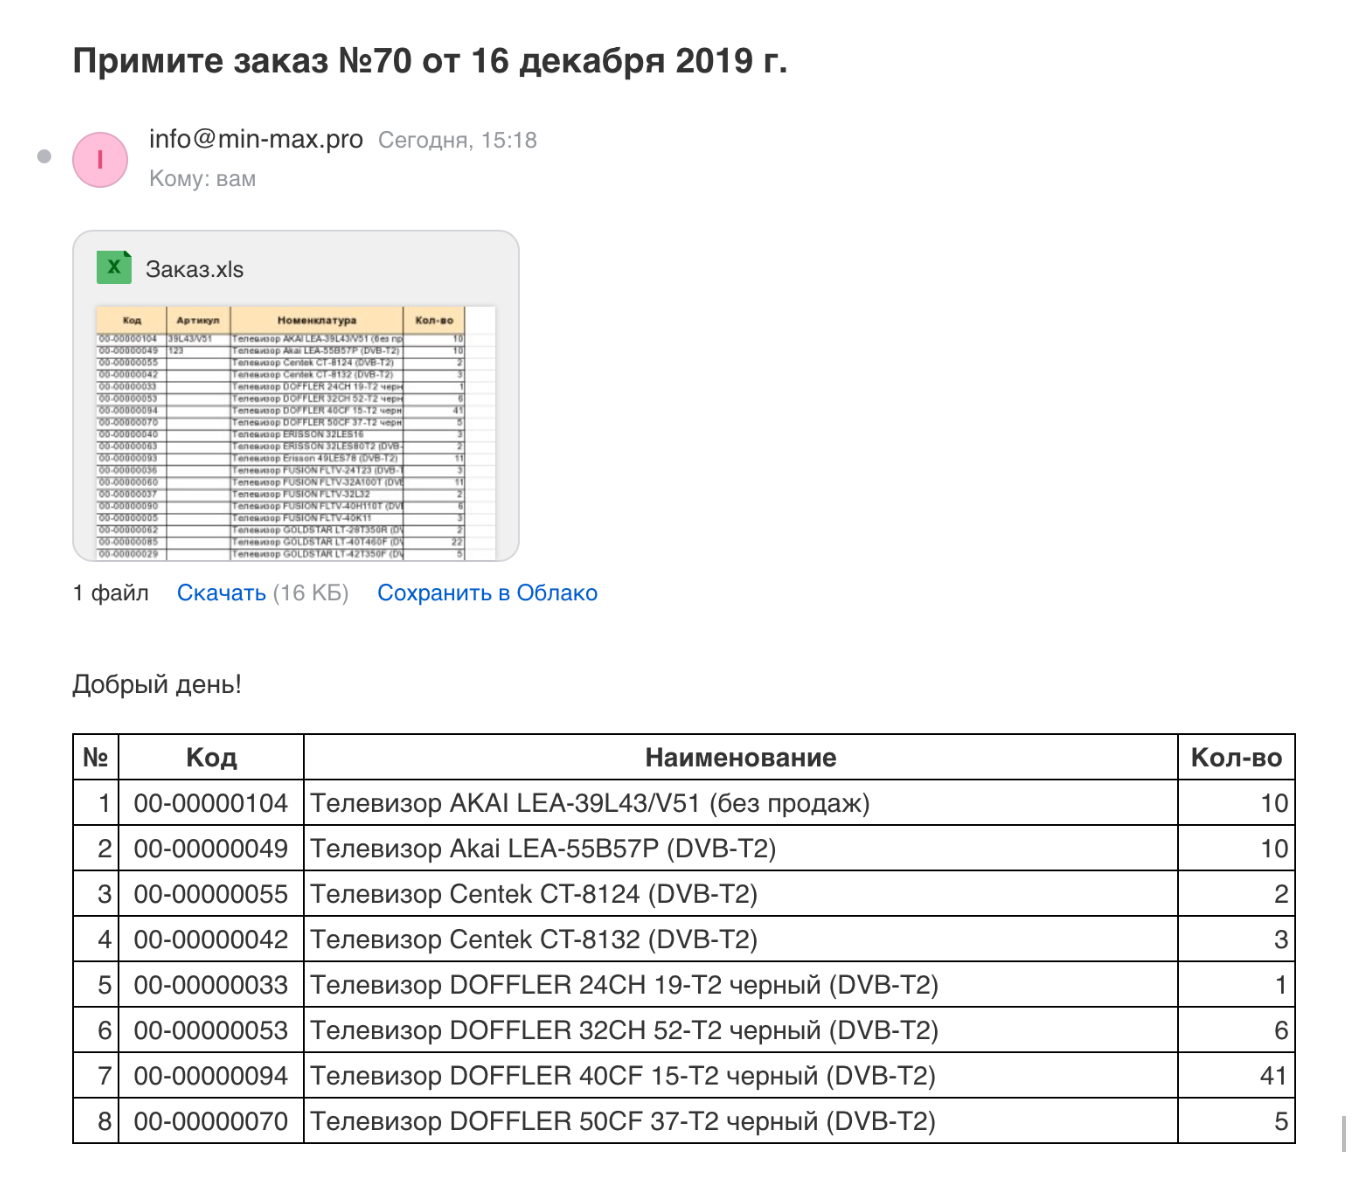
Task: Click code cell 00-00000094
Action: [211, 1076]
